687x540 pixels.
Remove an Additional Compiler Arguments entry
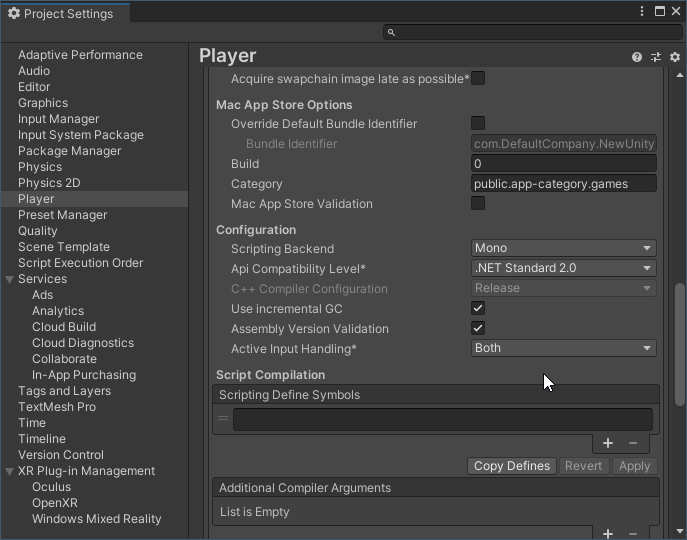(633, 533)
